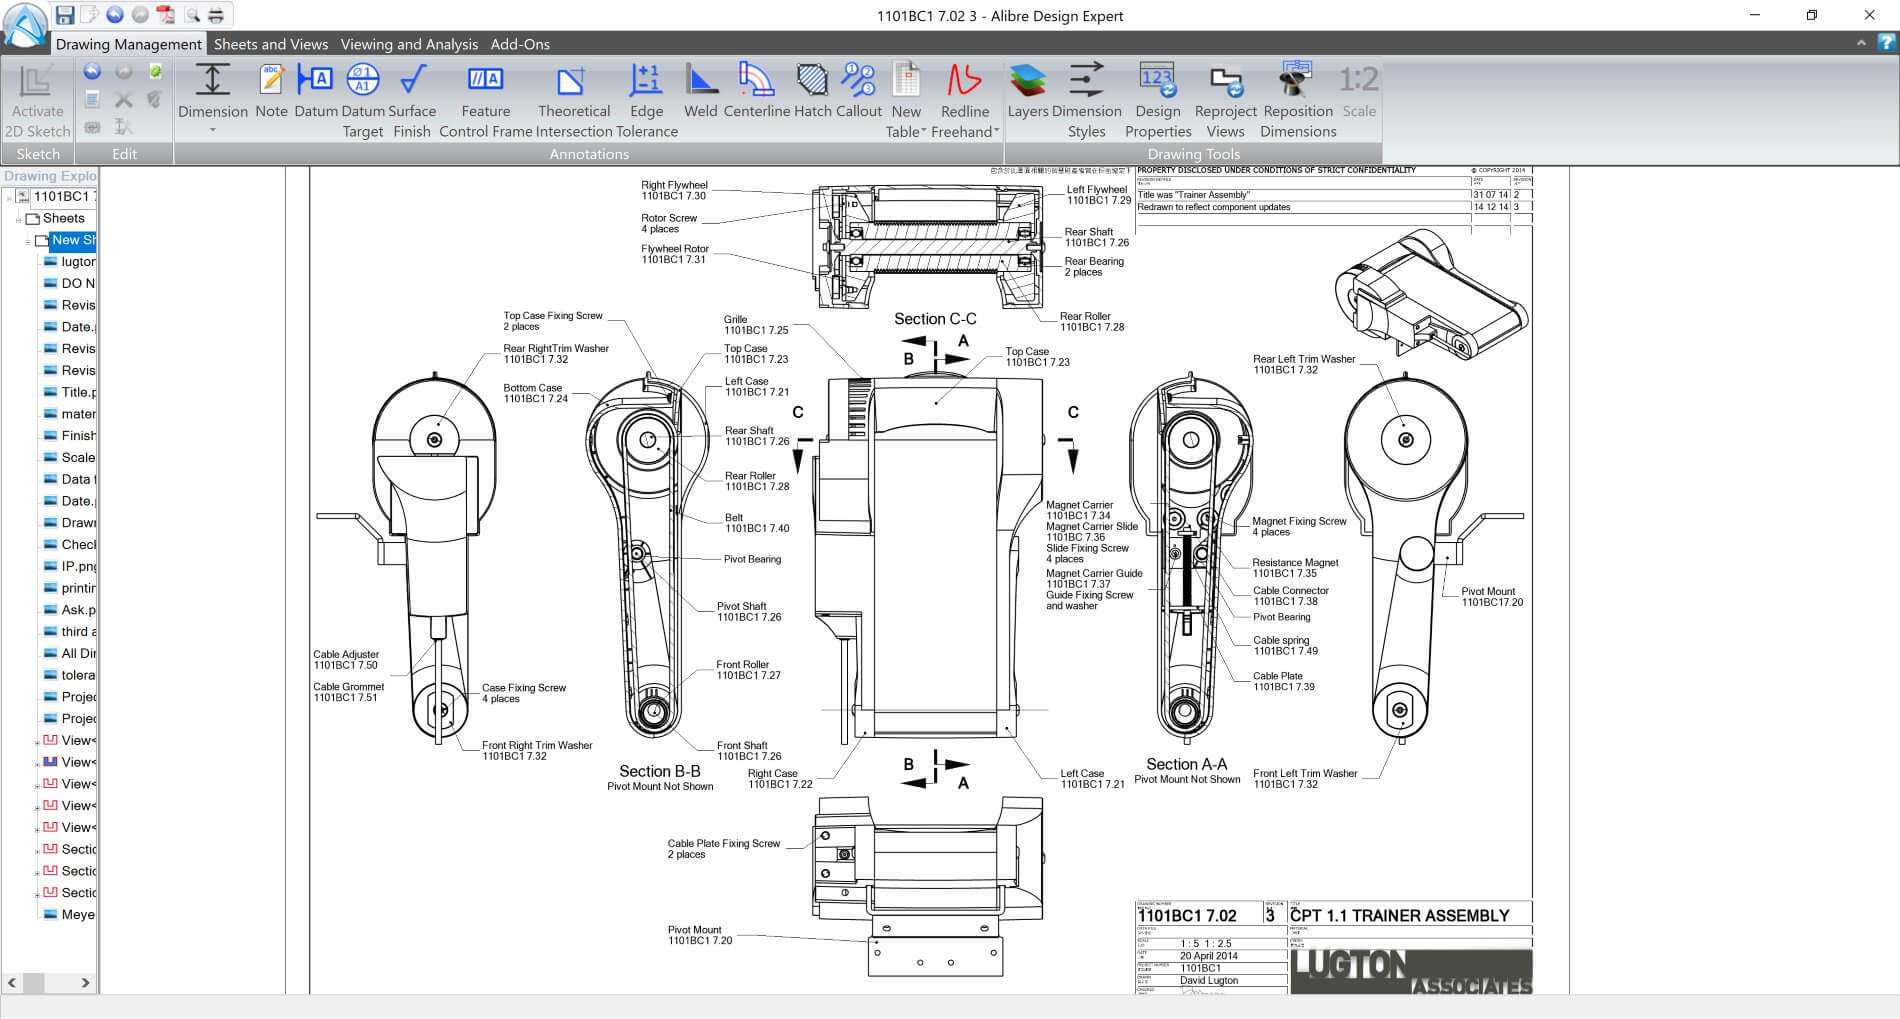1900x1019 pixels.
Task: Click Activate 2D Sketch button
Action: (x=37, y=101)
